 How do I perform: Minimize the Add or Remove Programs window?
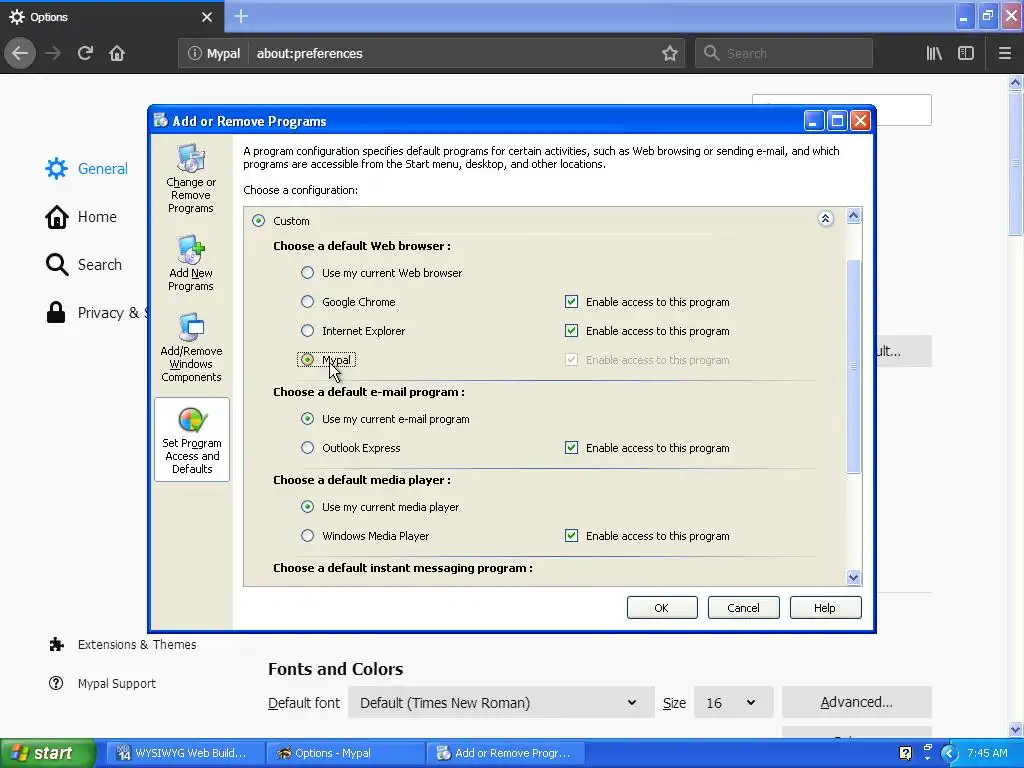[813, 121]
